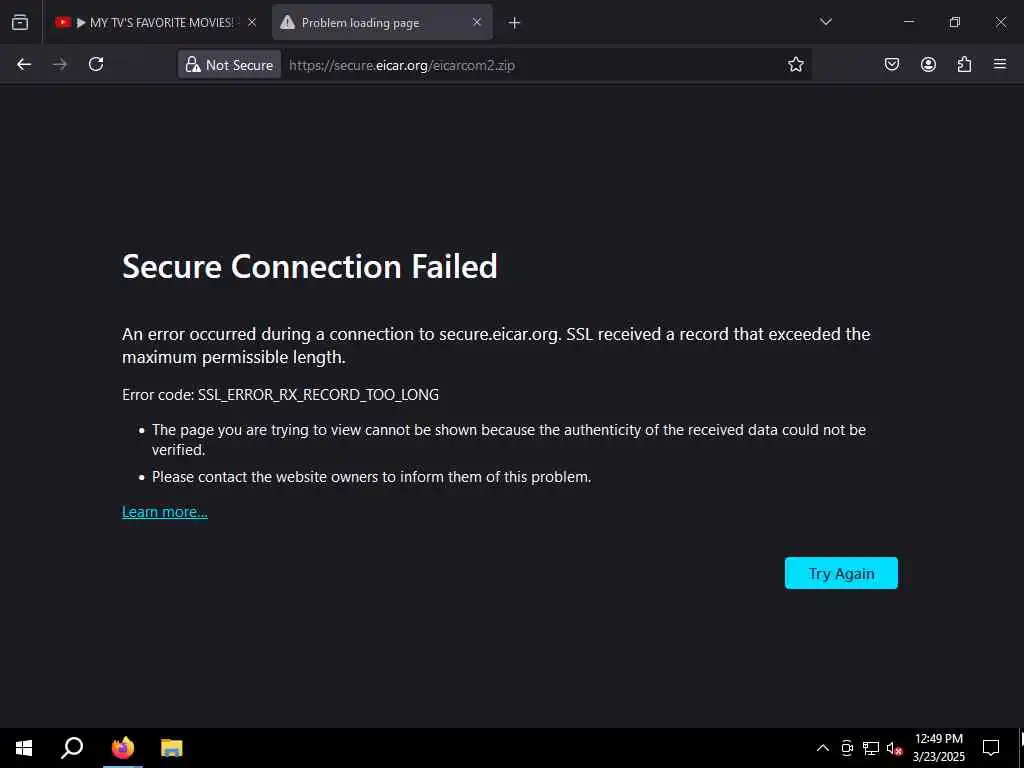1024x768 pixels.
Task: Open the Extensions puzzle icon
Action: (x=964, y=64)
